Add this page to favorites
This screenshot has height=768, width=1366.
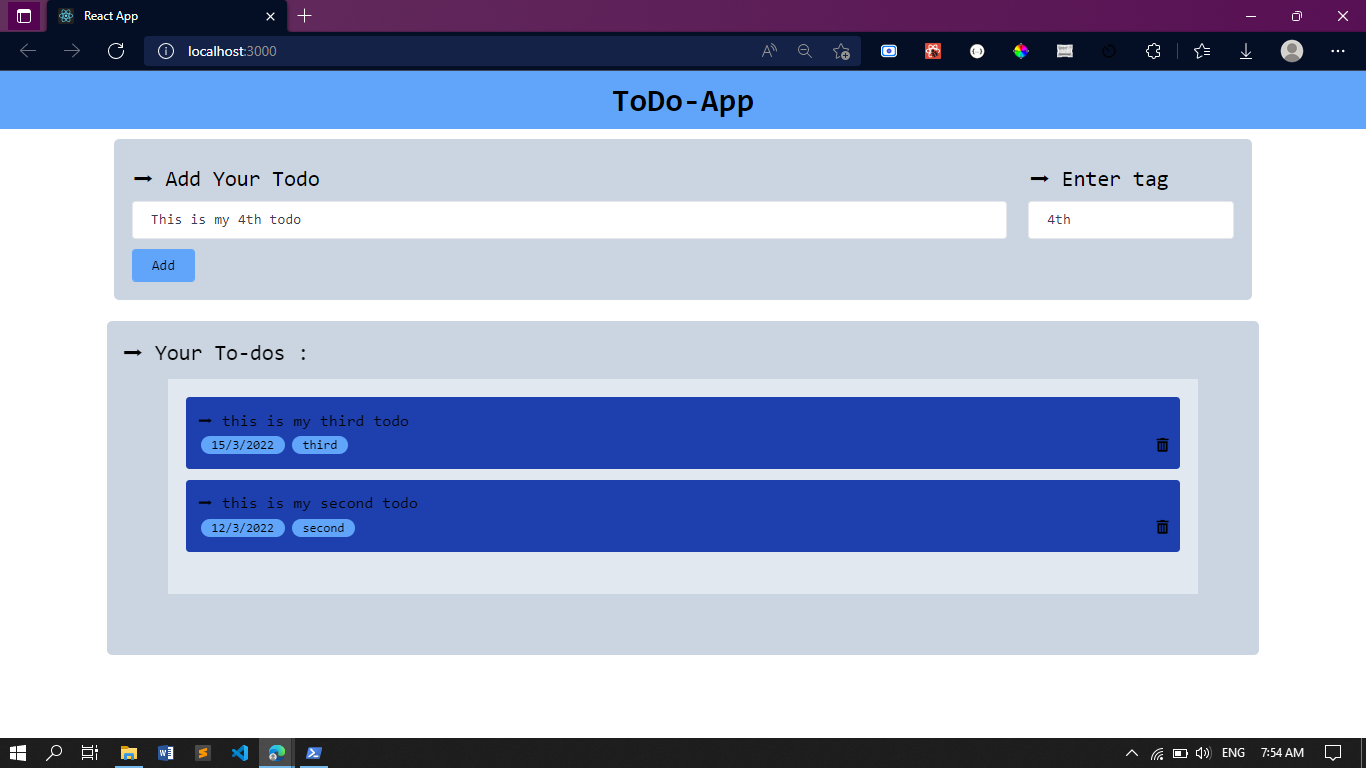click(x=841, y=51)
